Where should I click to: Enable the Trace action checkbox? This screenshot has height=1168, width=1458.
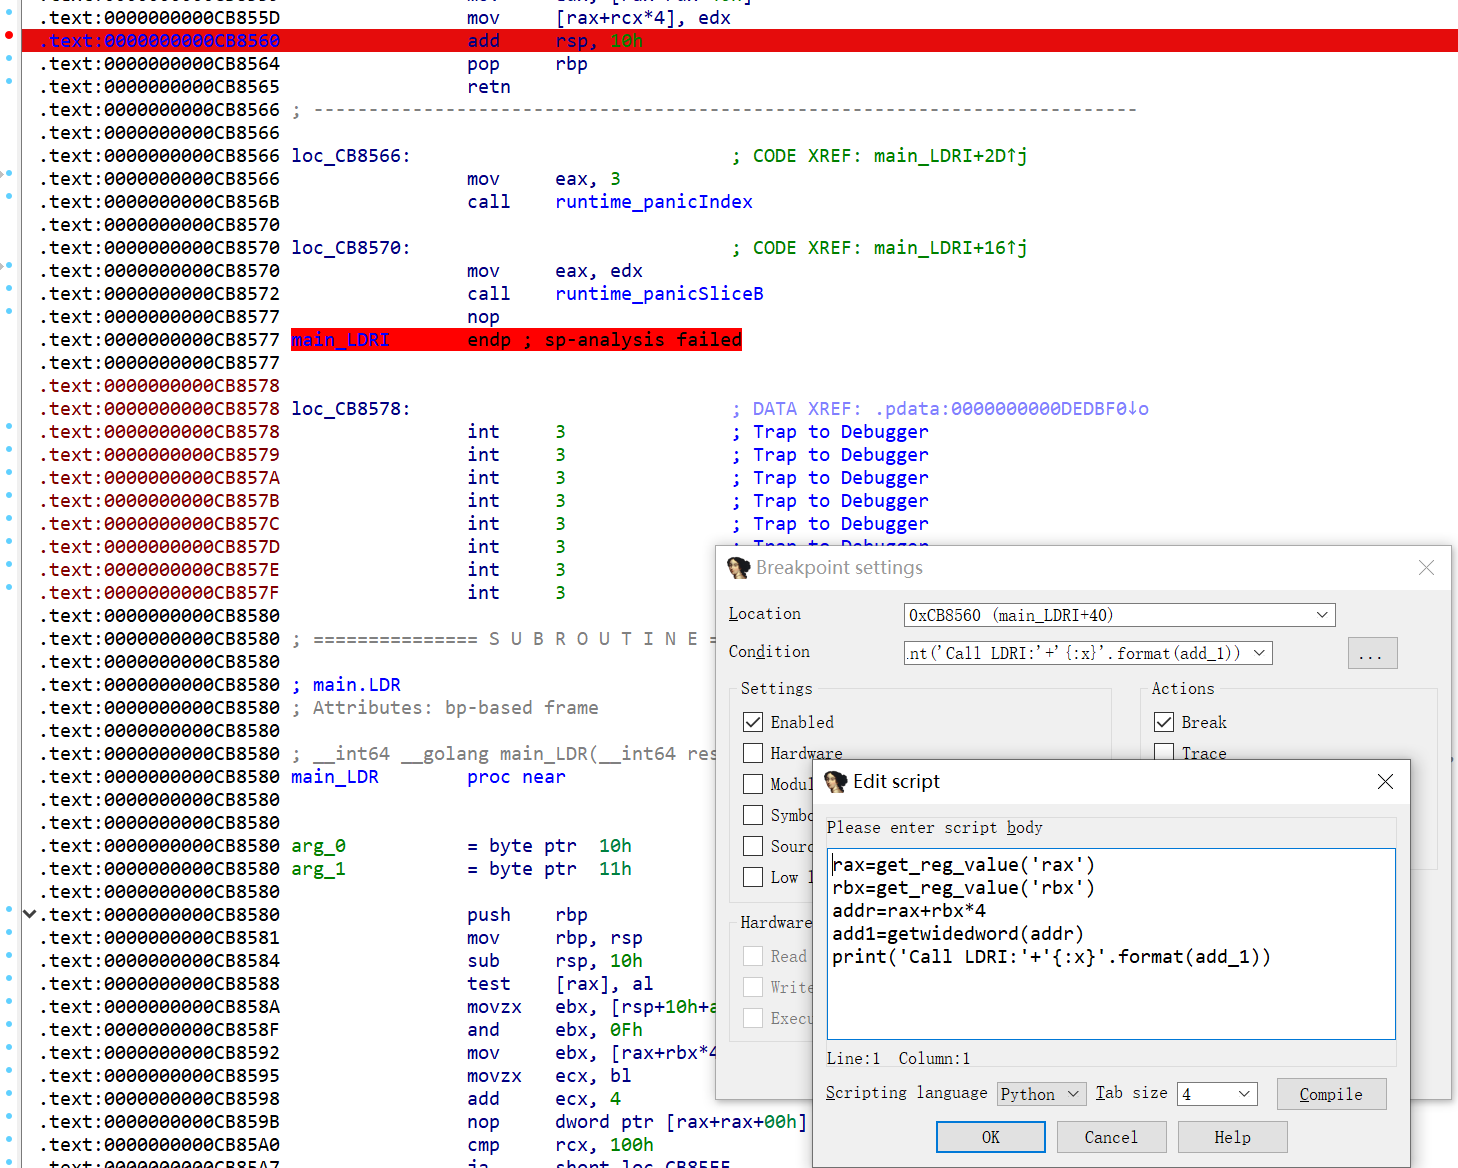pos(1164,753)
